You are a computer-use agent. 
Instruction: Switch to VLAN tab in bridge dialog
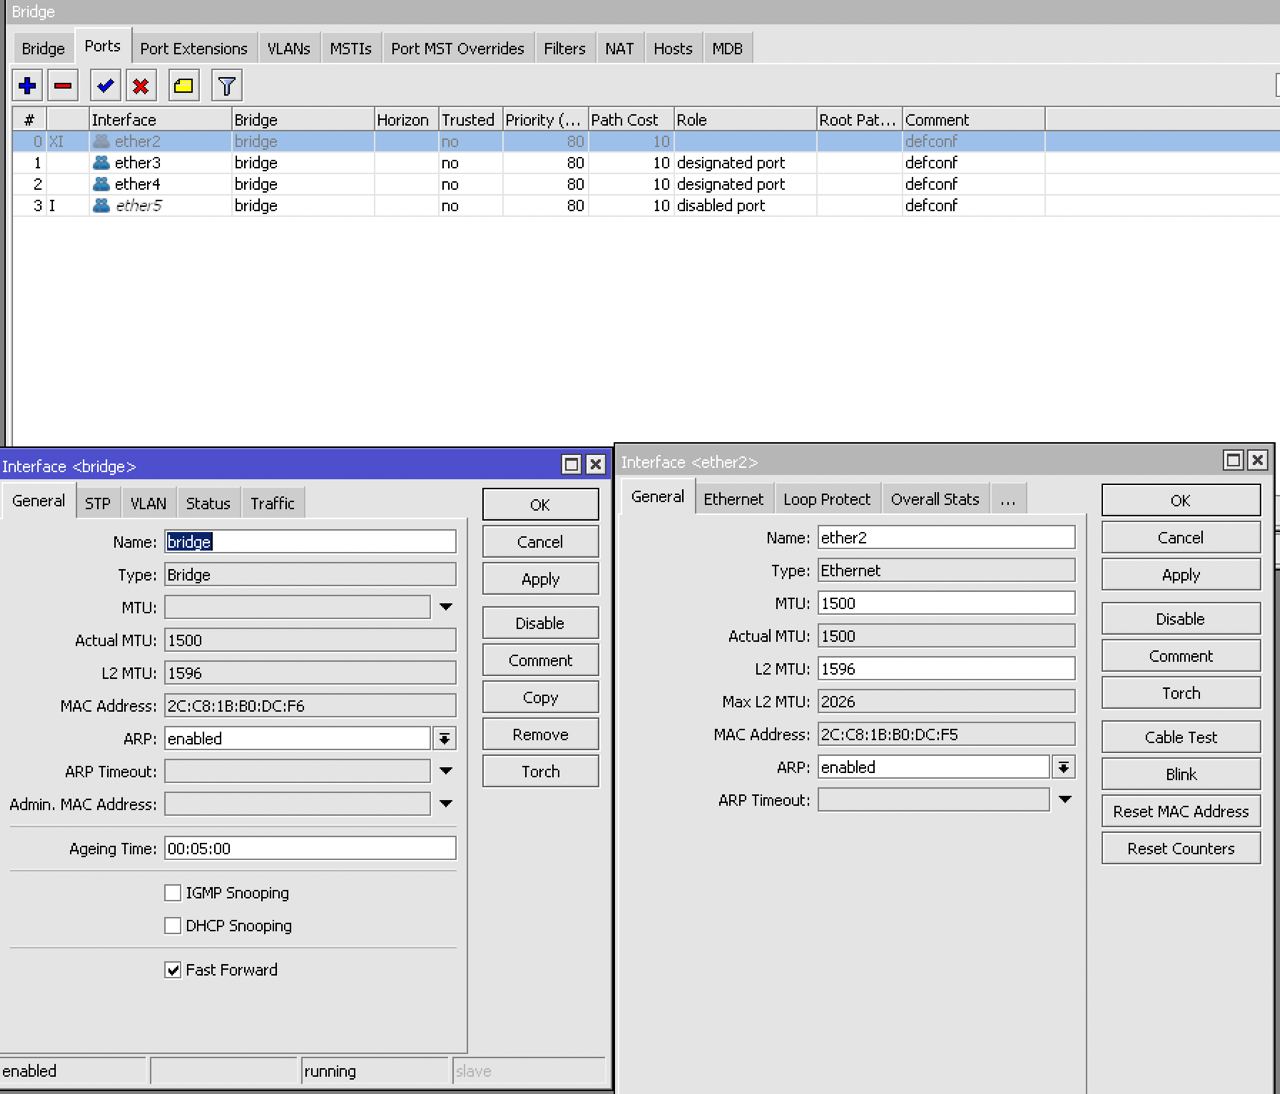(149, 503)
